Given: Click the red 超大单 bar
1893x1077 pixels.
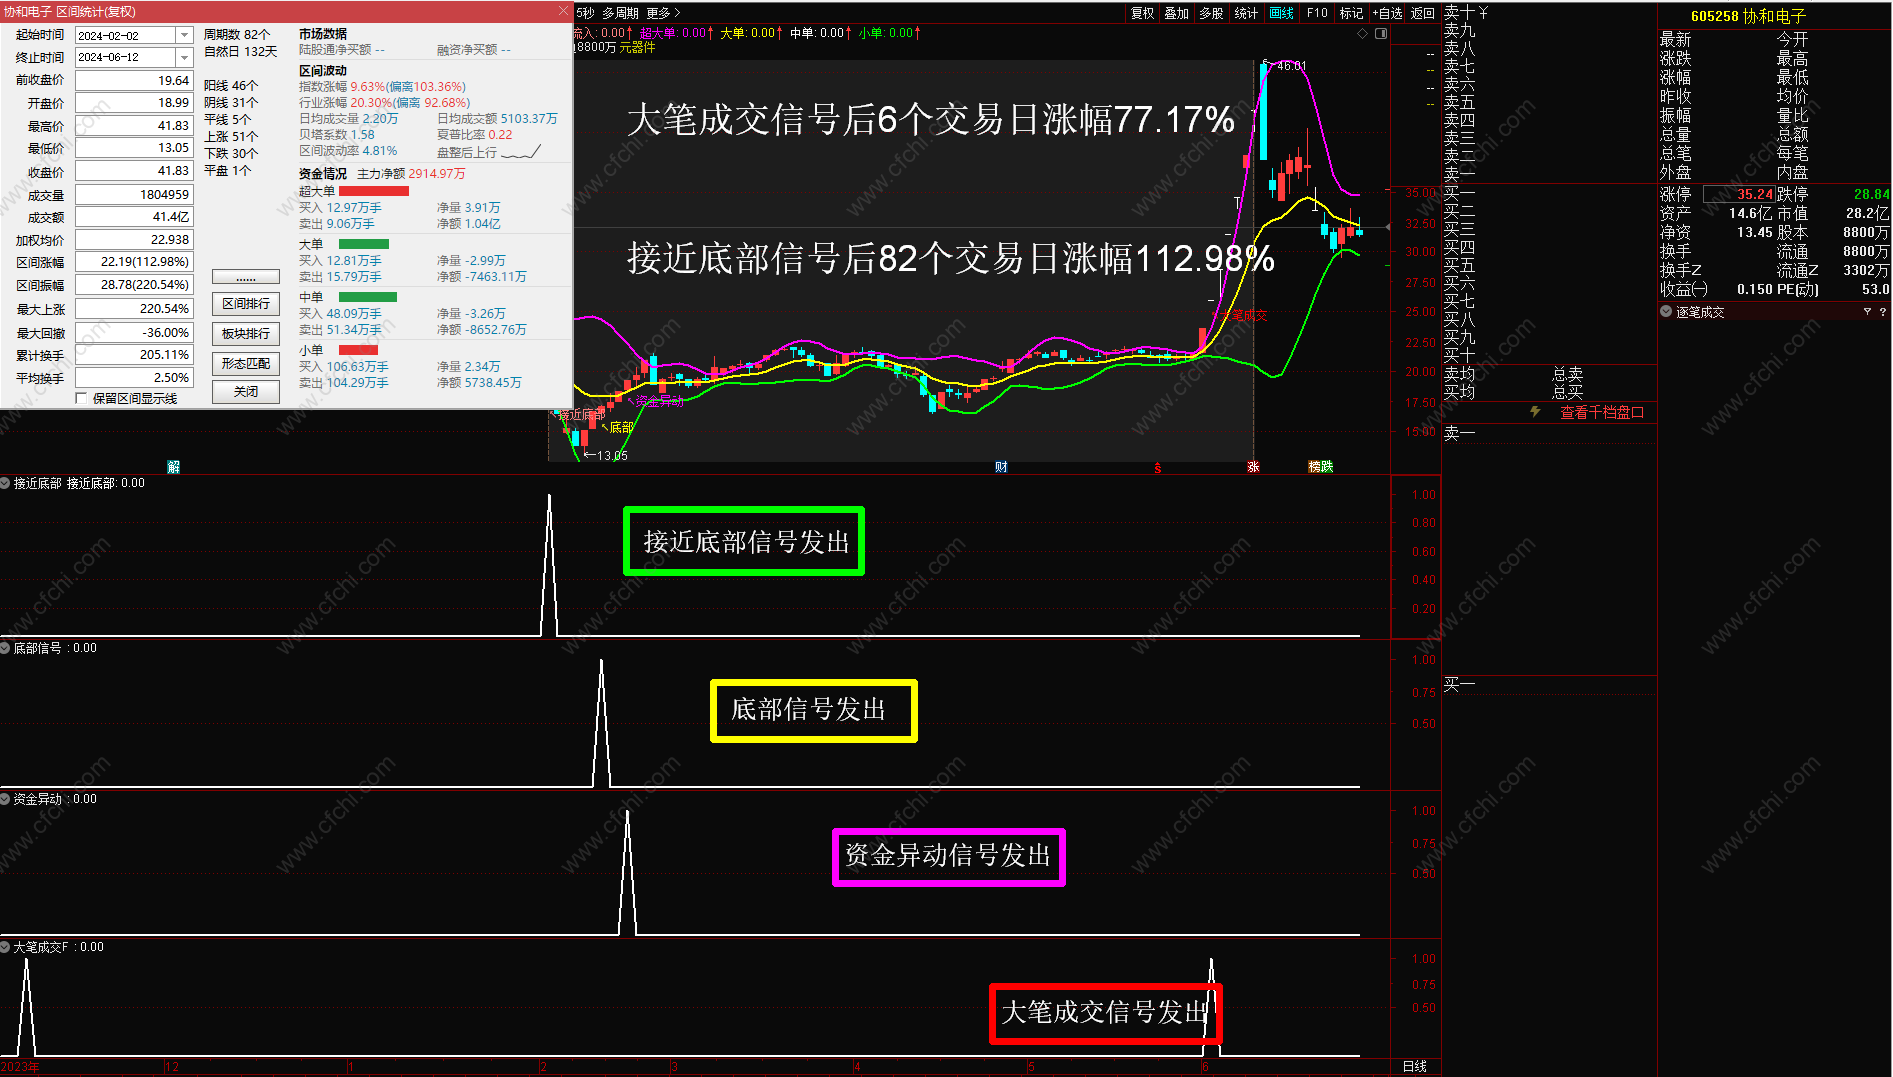Looking at the screenshot, I should [x=374, y=191].
